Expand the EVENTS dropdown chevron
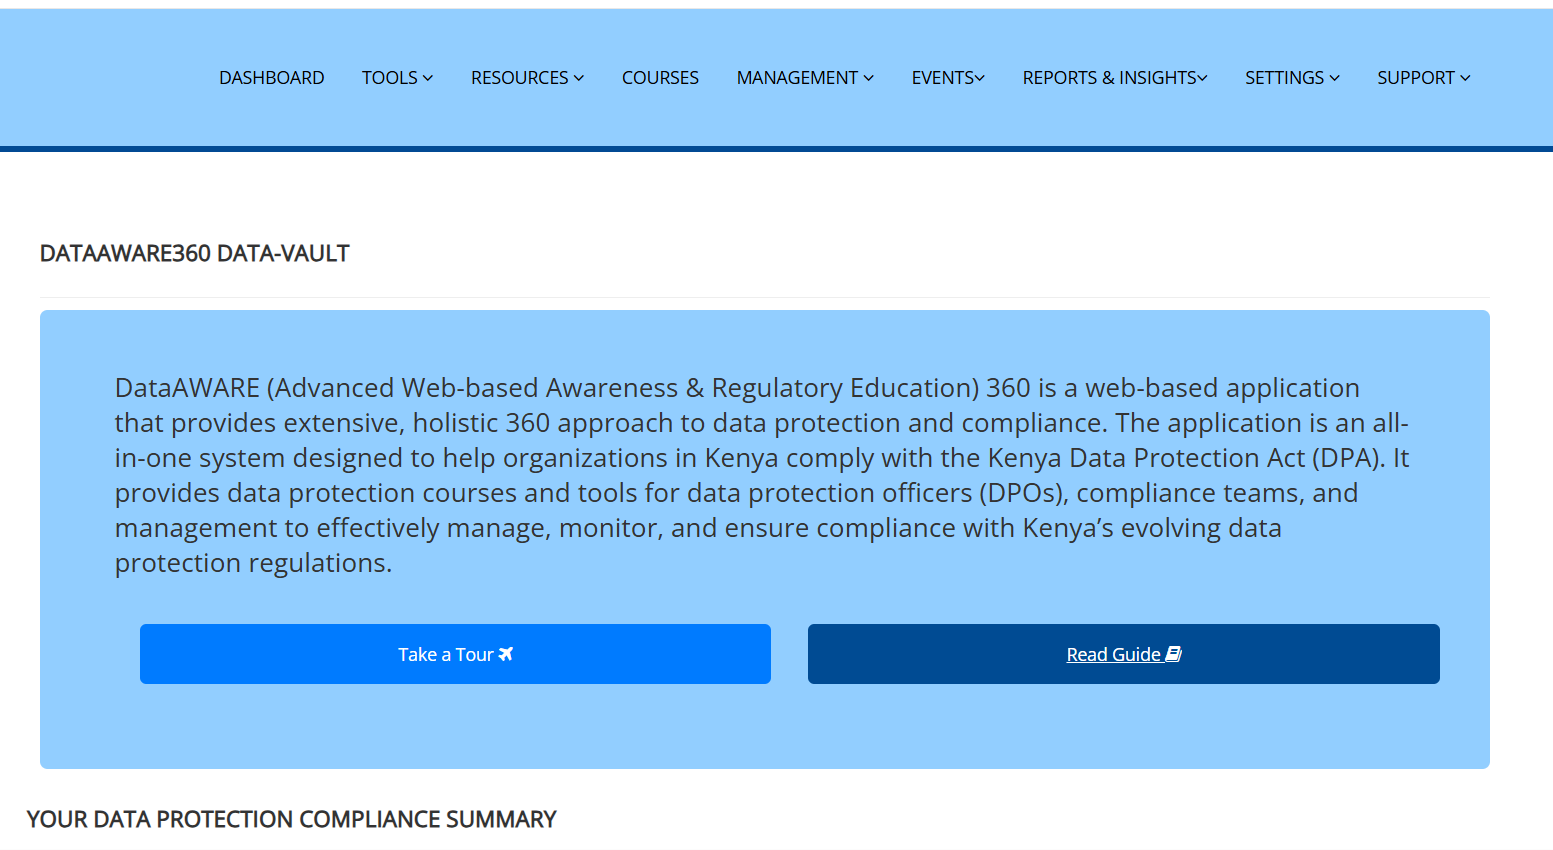This screenshot has width=1553, height=850. 980,78
